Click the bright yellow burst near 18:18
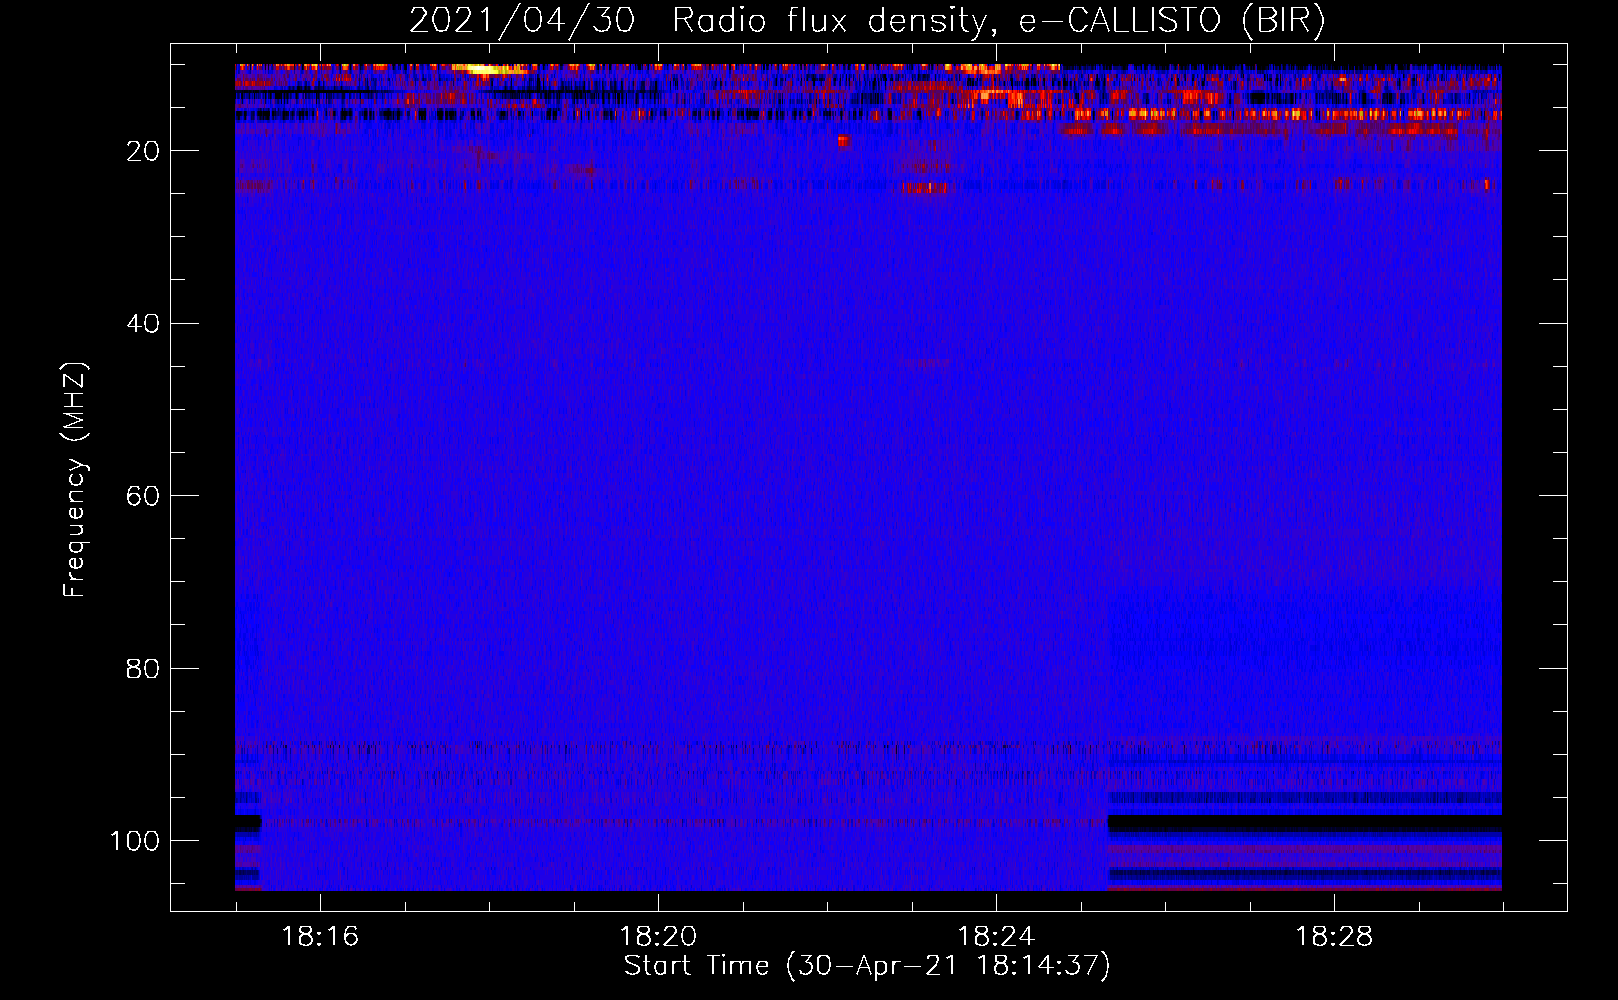 tap(488, 69)
